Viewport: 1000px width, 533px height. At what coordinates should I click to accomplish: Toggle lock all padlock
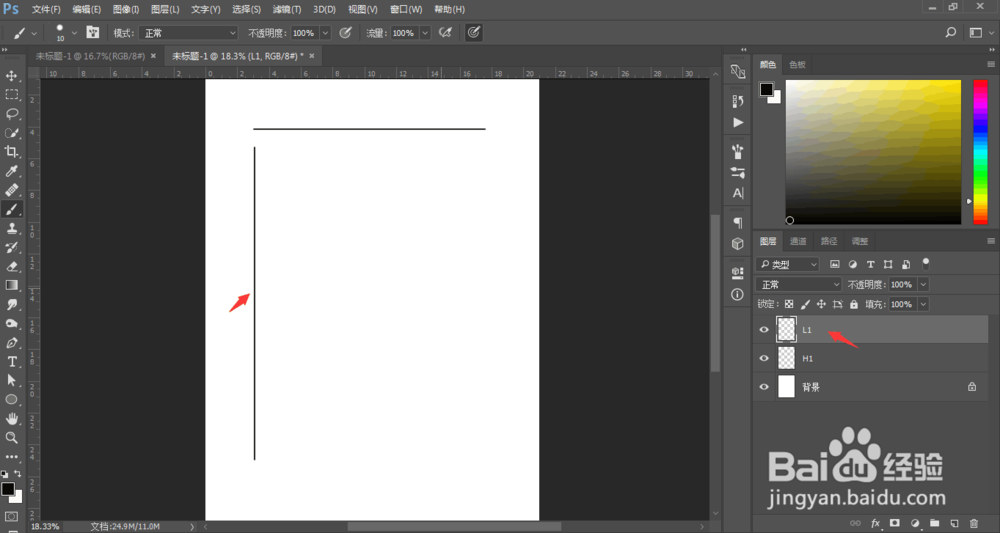854,304
